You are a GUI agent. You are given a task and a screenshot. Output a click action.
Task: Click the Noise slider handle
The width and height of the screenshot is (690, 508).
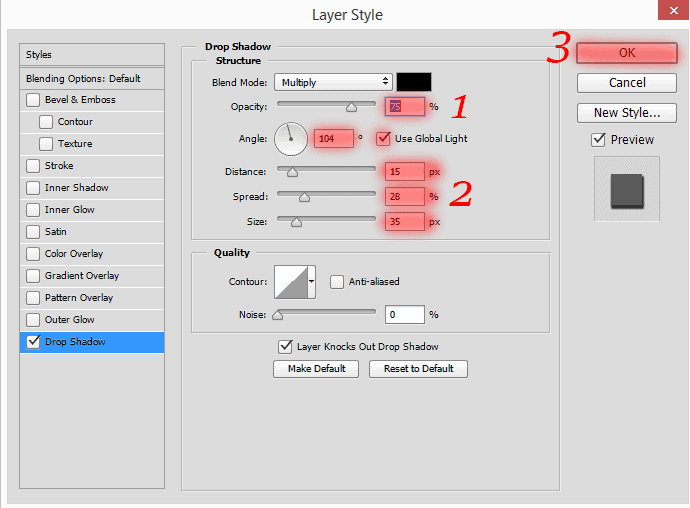click(278, 315)
